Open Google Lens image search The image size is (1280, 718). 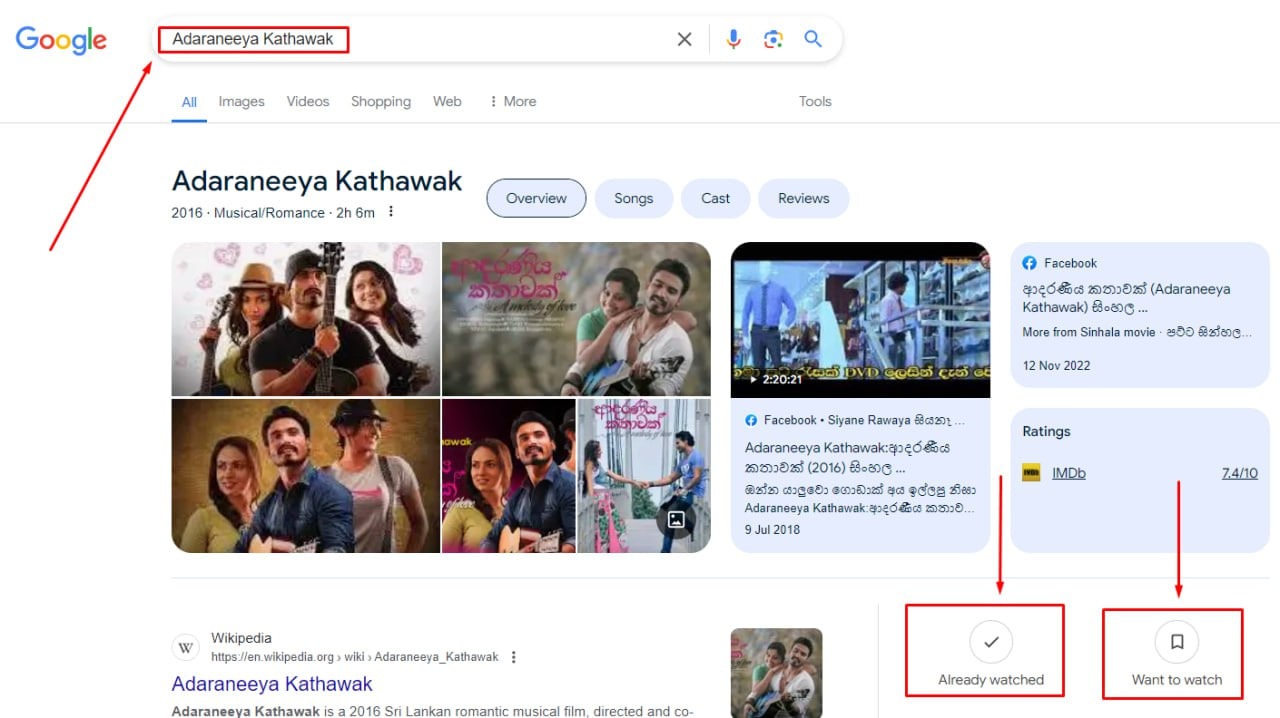773,39
